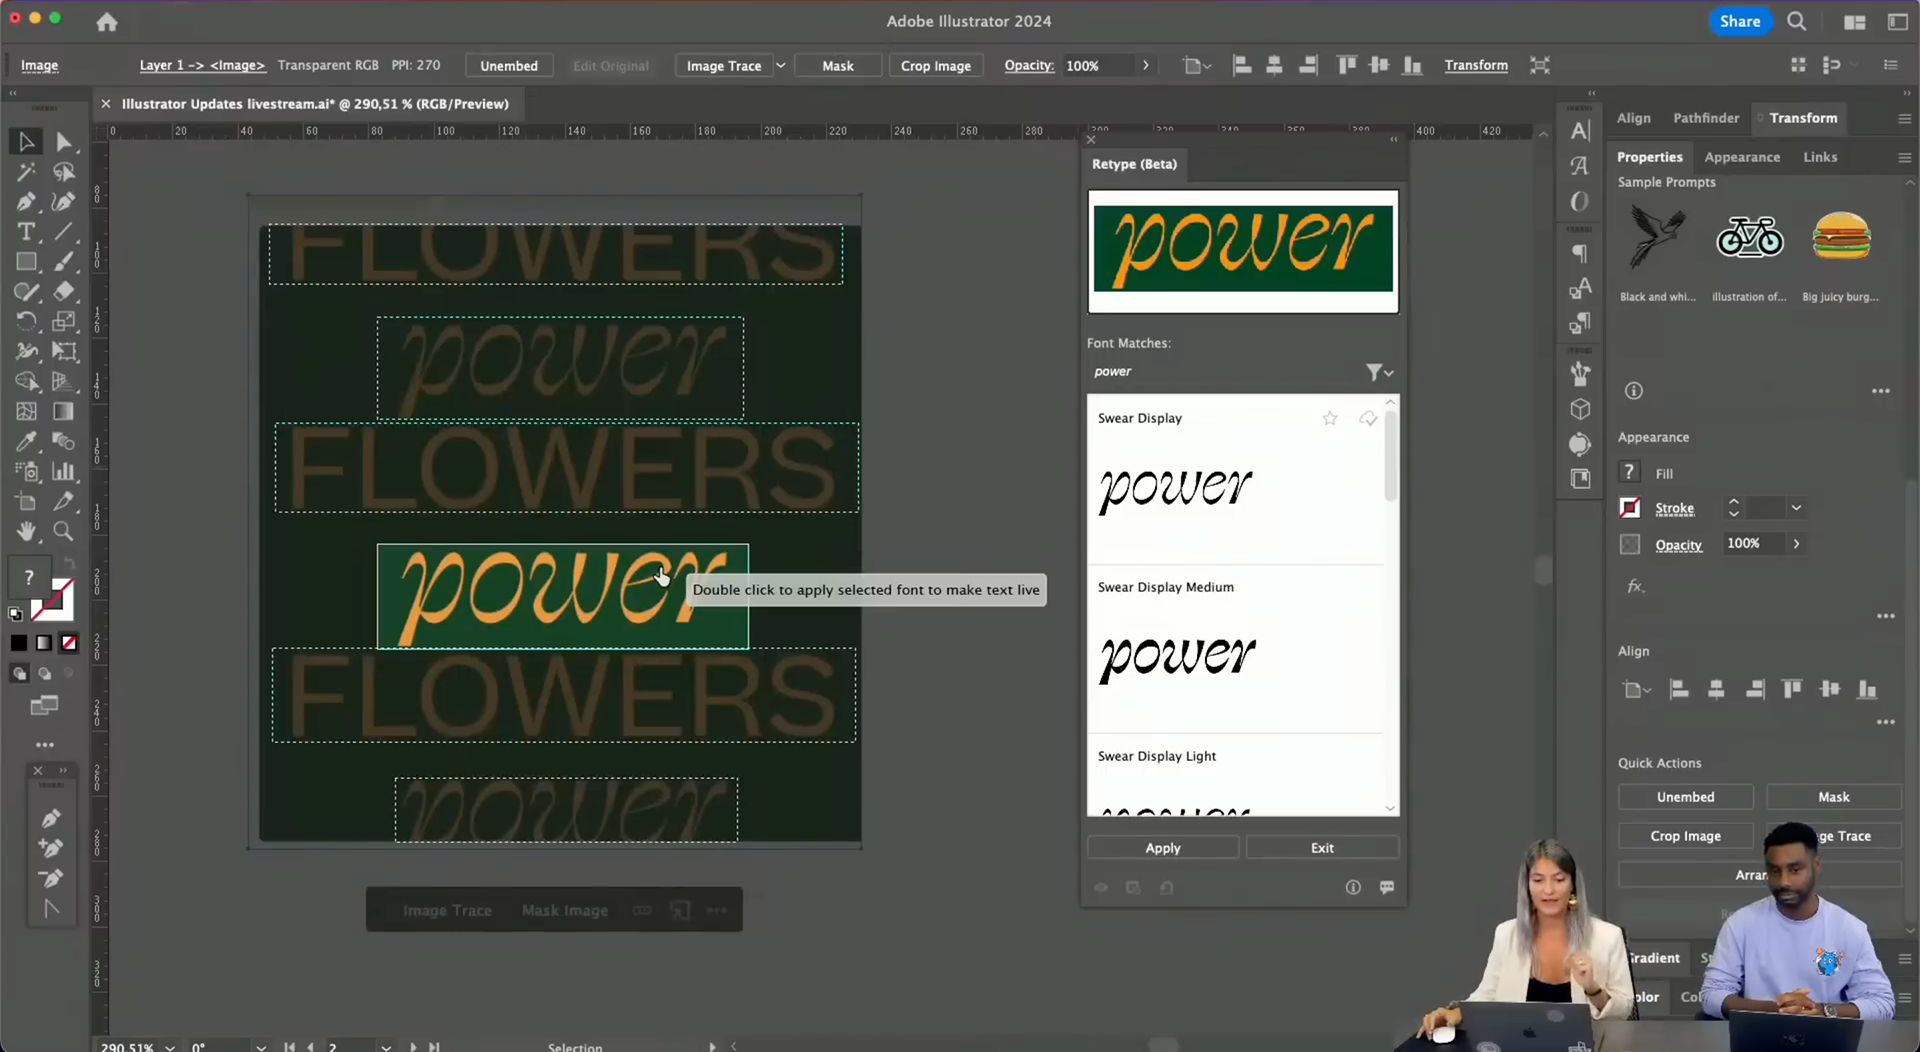Select the Zoom tool
The width and height of the screenshot is (1920, 1052).
[64, 531]
